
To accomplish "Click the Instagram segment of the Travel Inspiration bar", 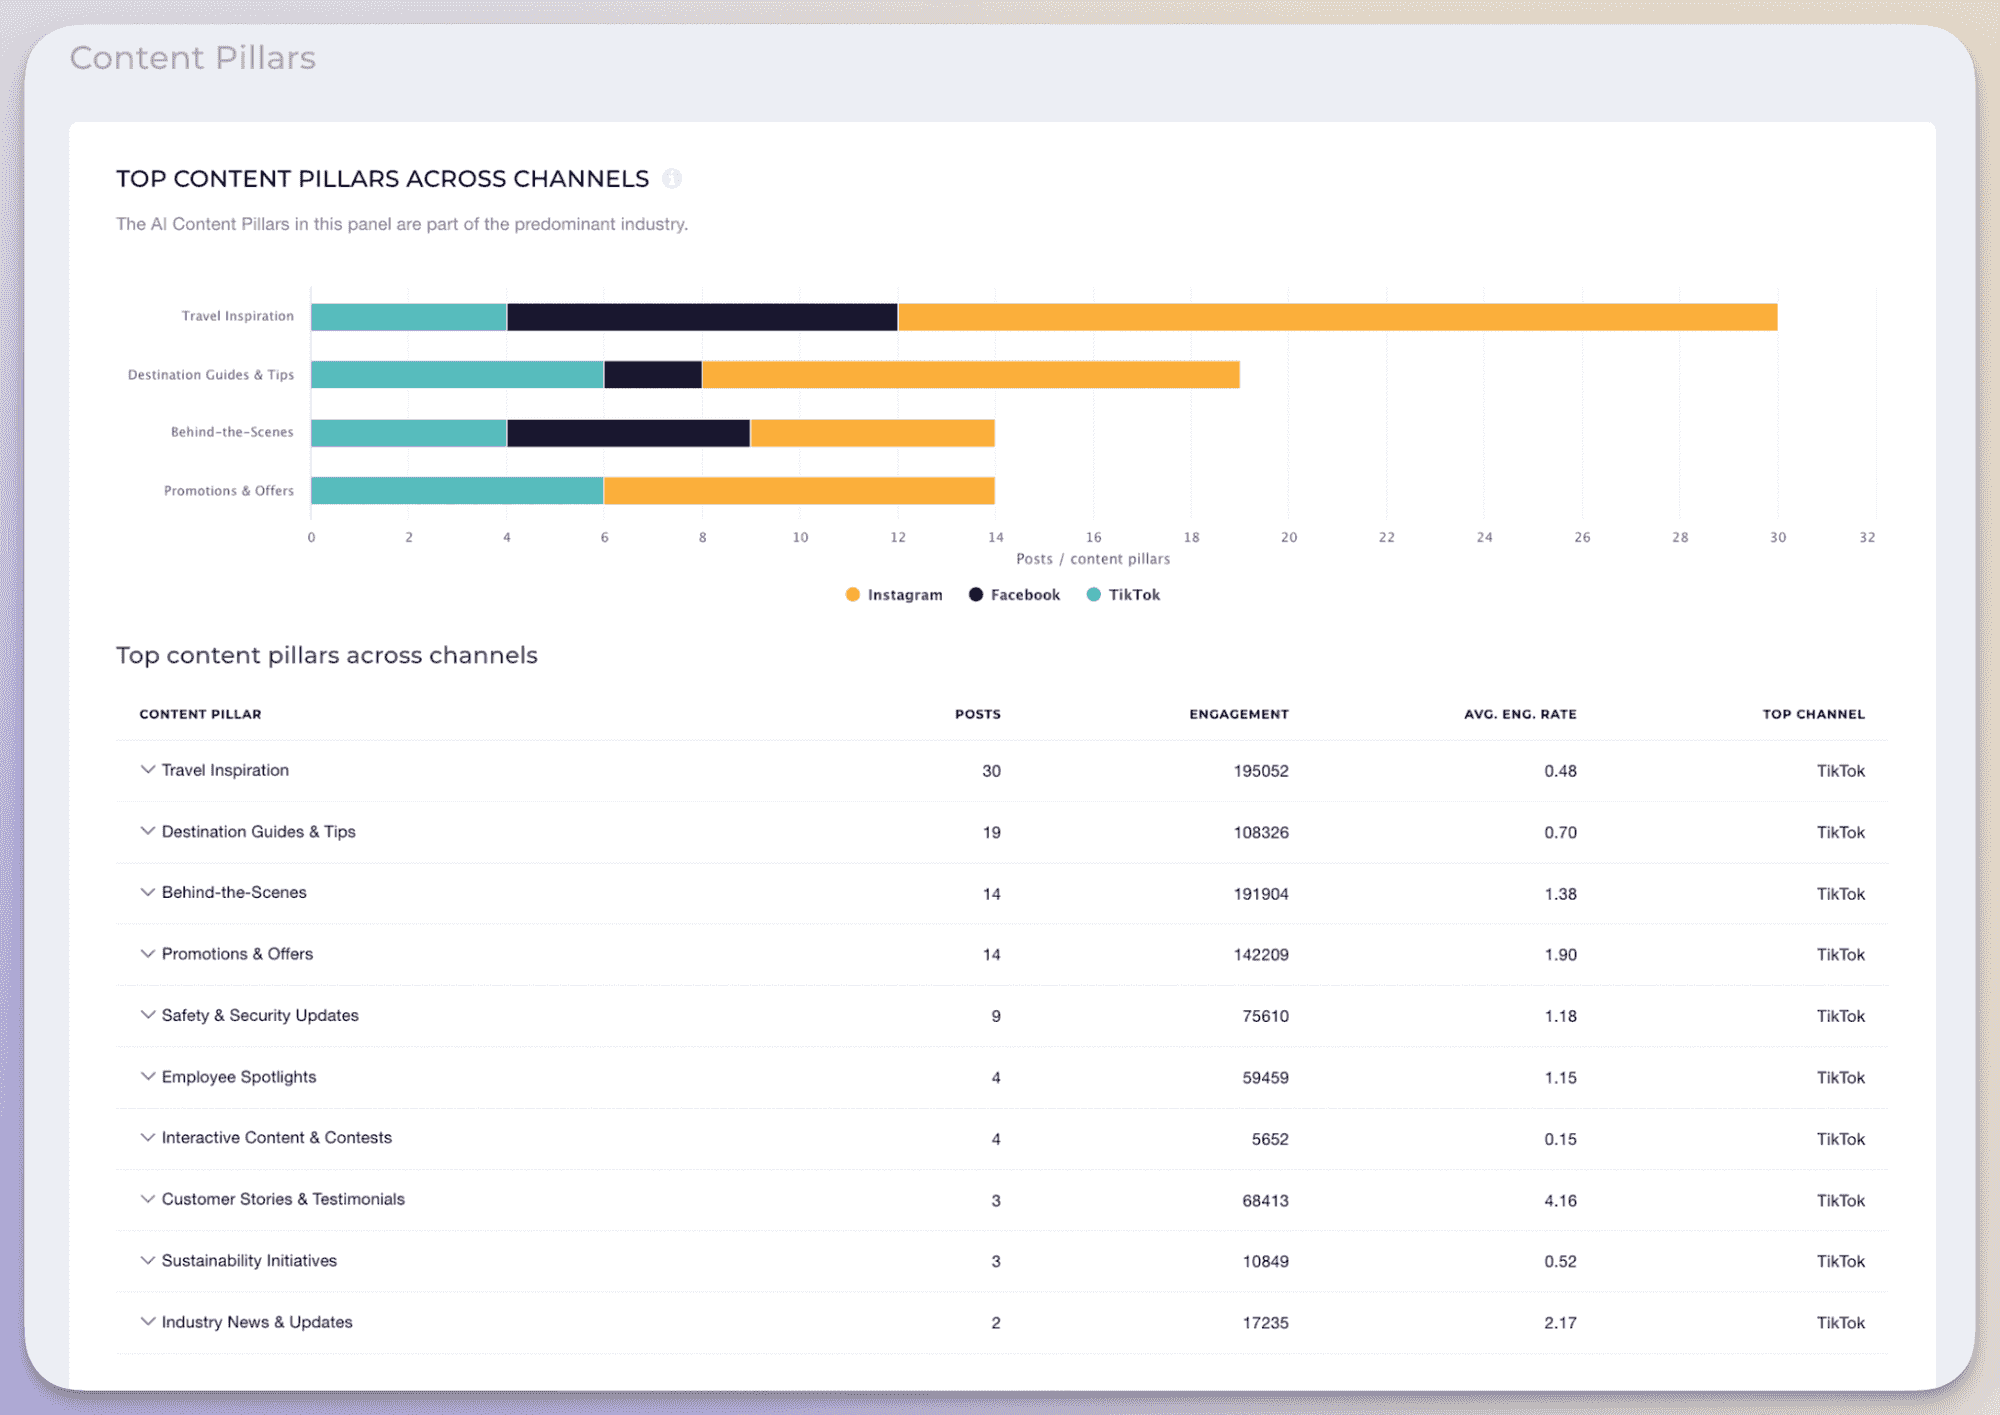I will click(1338, 317).
